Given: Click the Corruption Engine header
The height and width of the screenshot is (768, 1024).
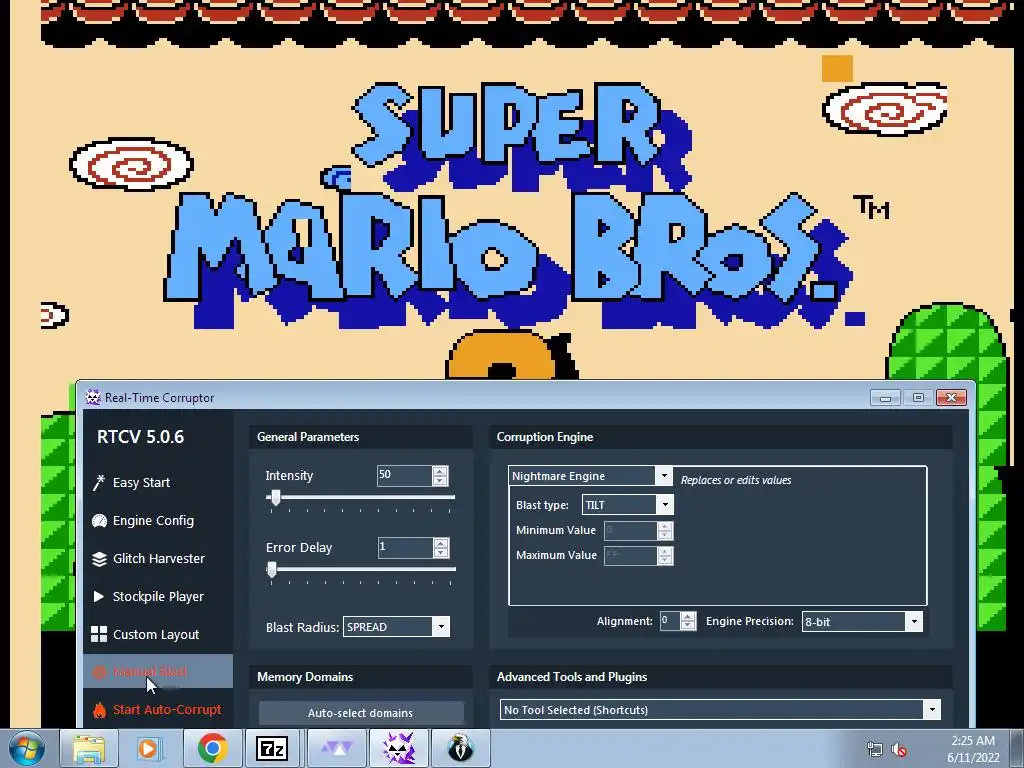Looking at the screenshot, I should pos(545,437).
